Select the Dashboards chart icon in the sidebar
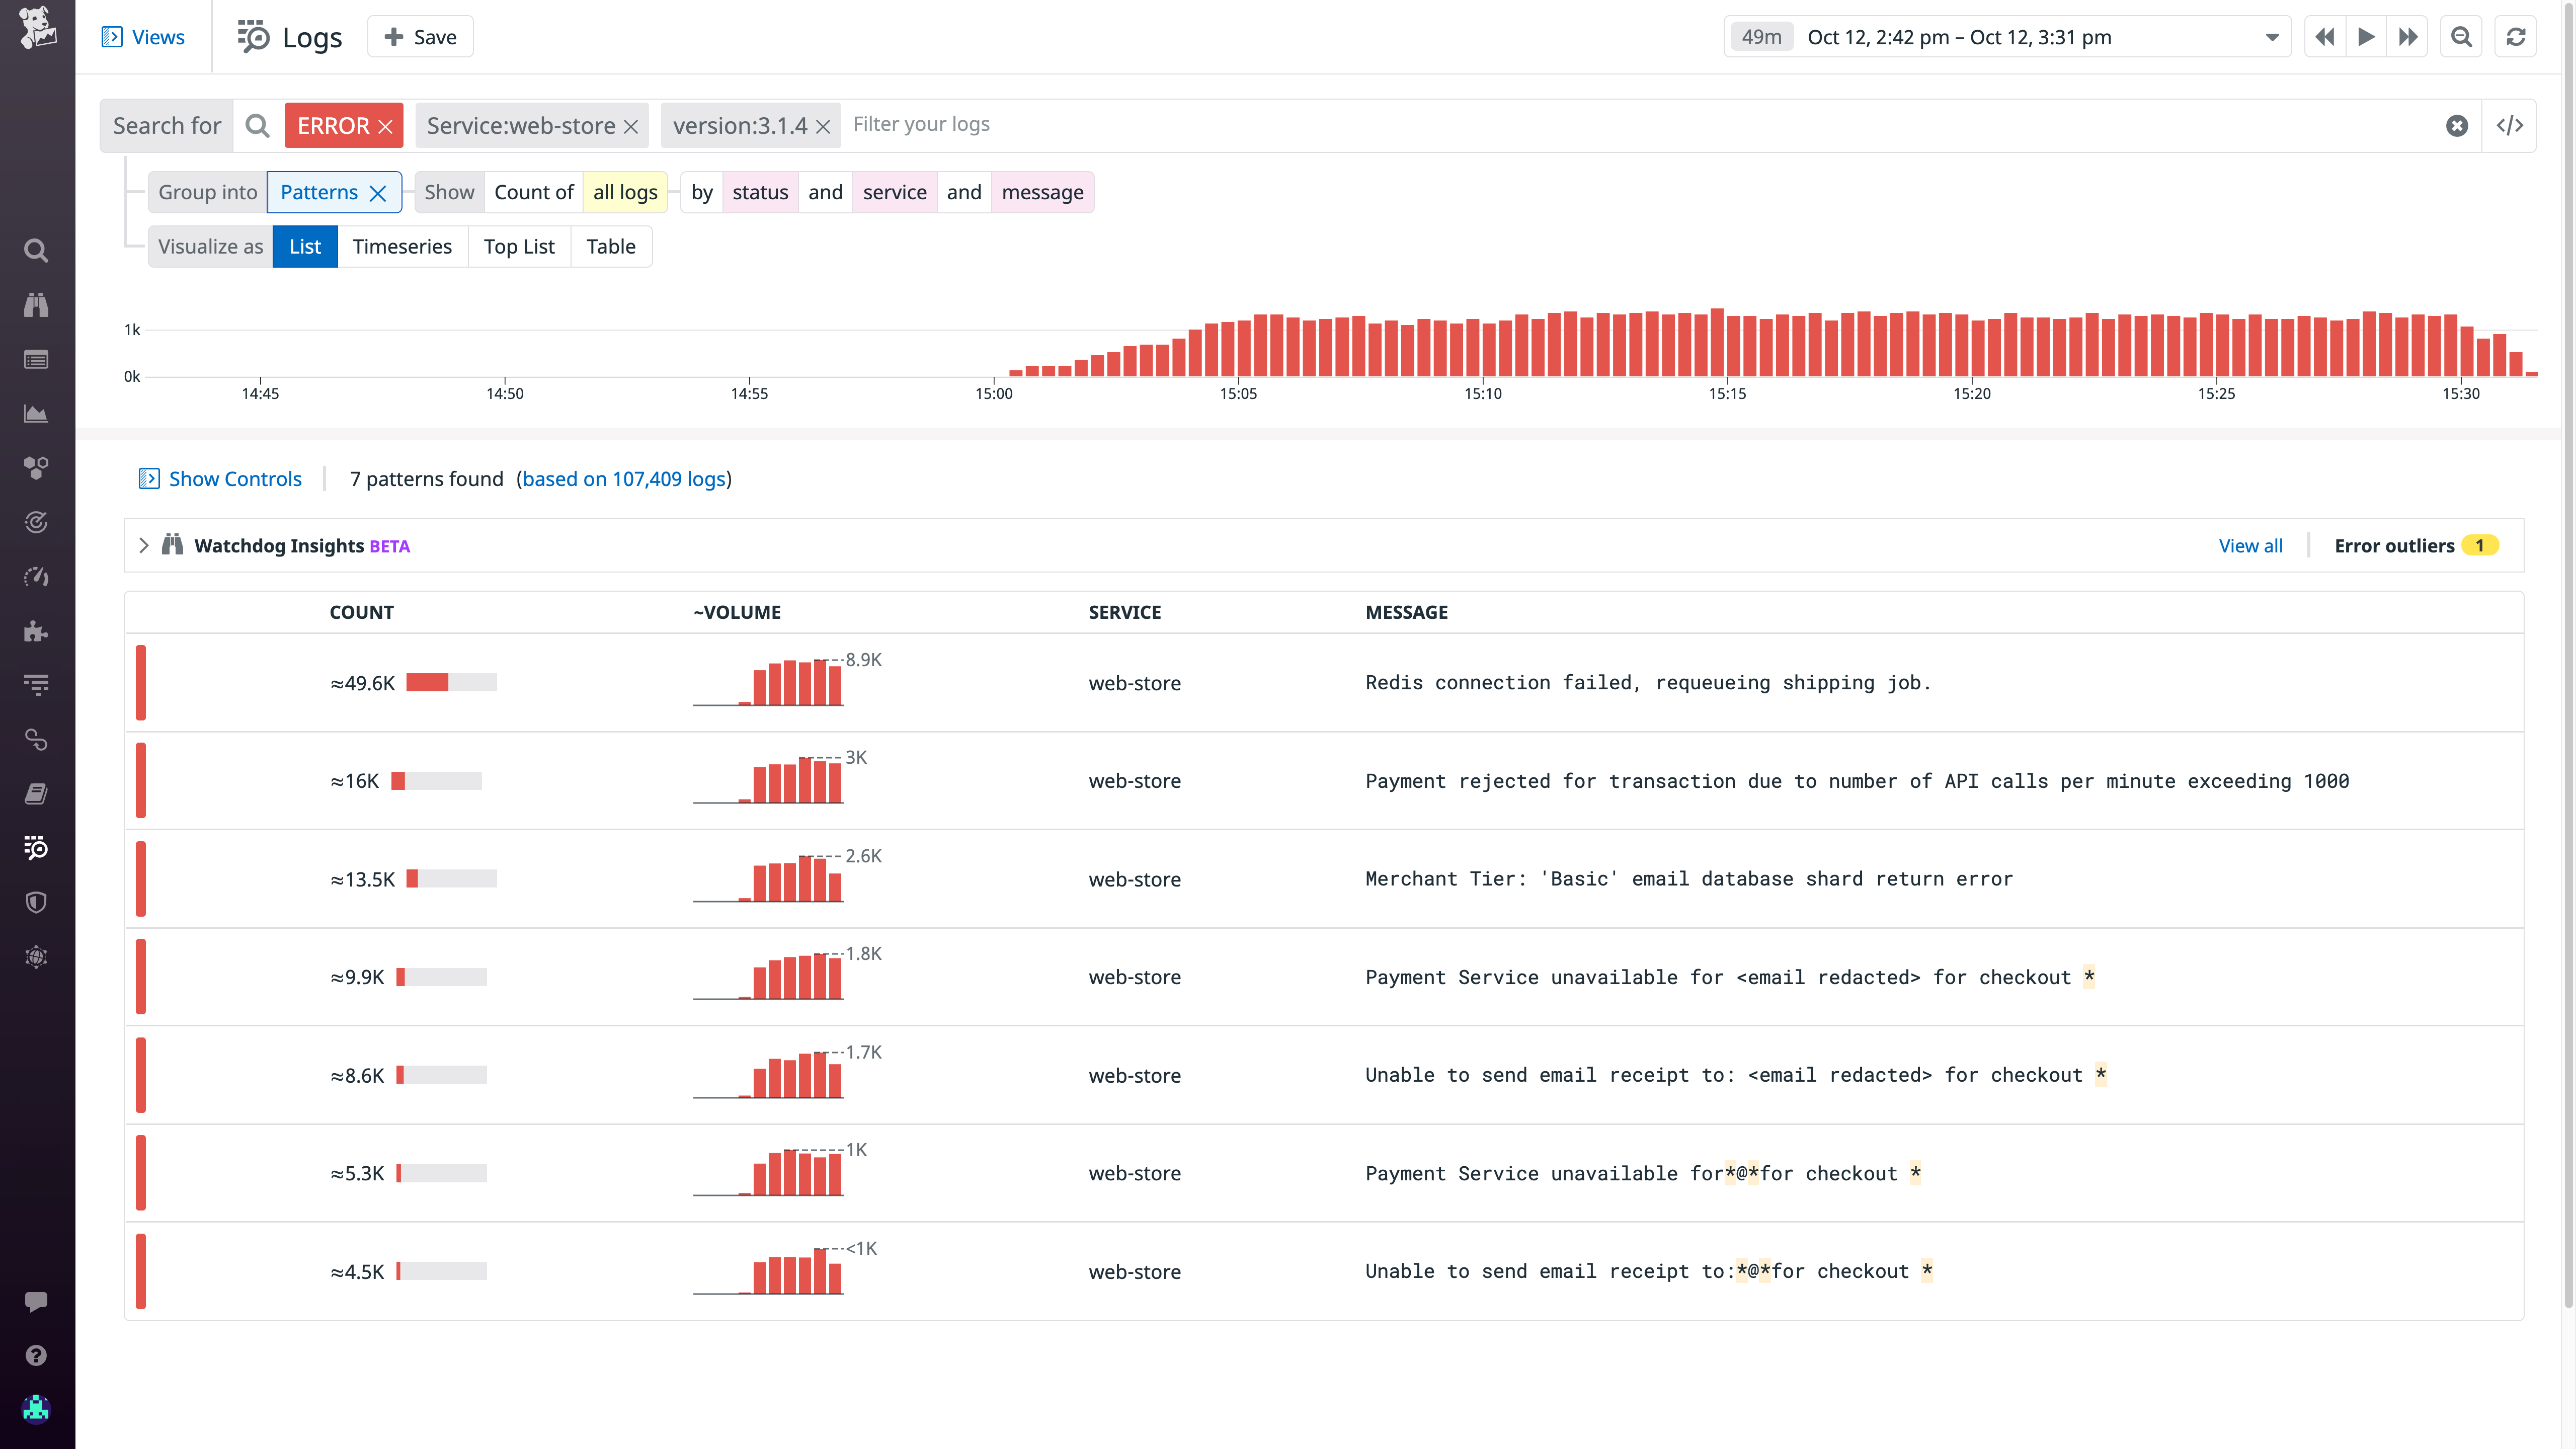Viewport: 2576px width, 1449px height. tap(36, 413)
